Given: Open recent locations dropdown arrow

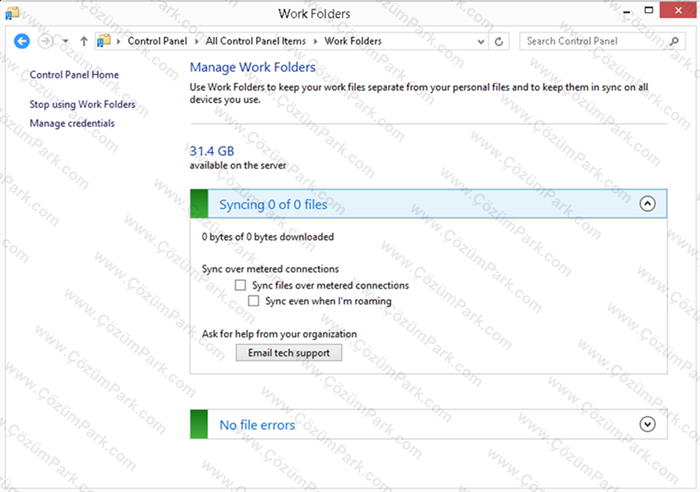Looking at the screenshot, I should [65, 41].
